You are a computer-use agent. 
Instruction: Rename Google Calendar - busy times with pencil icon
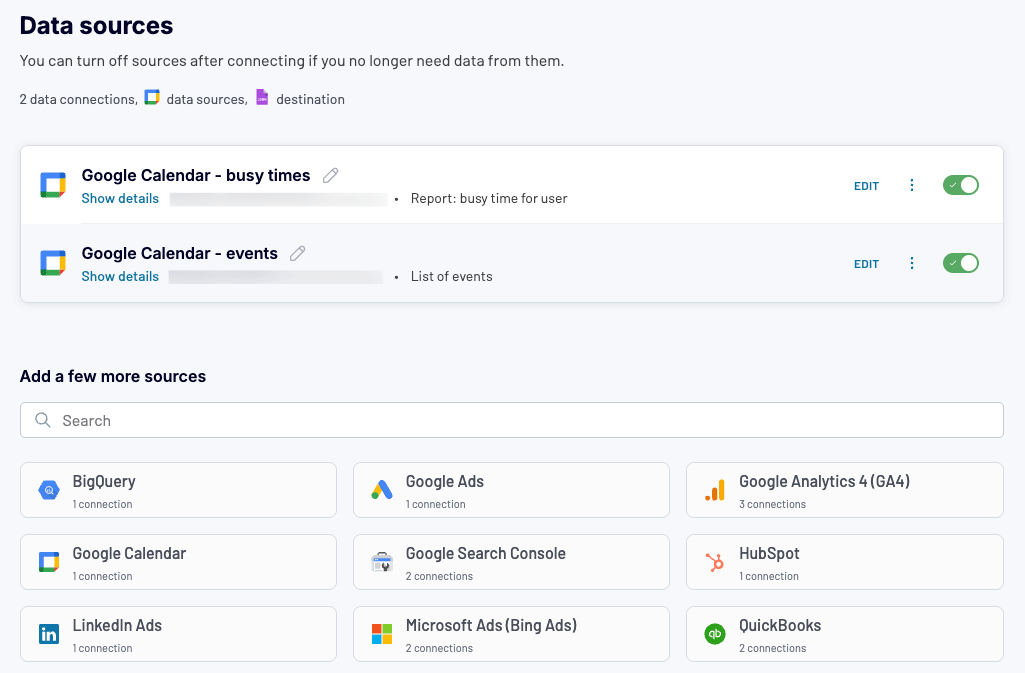[x=331, y=175]
